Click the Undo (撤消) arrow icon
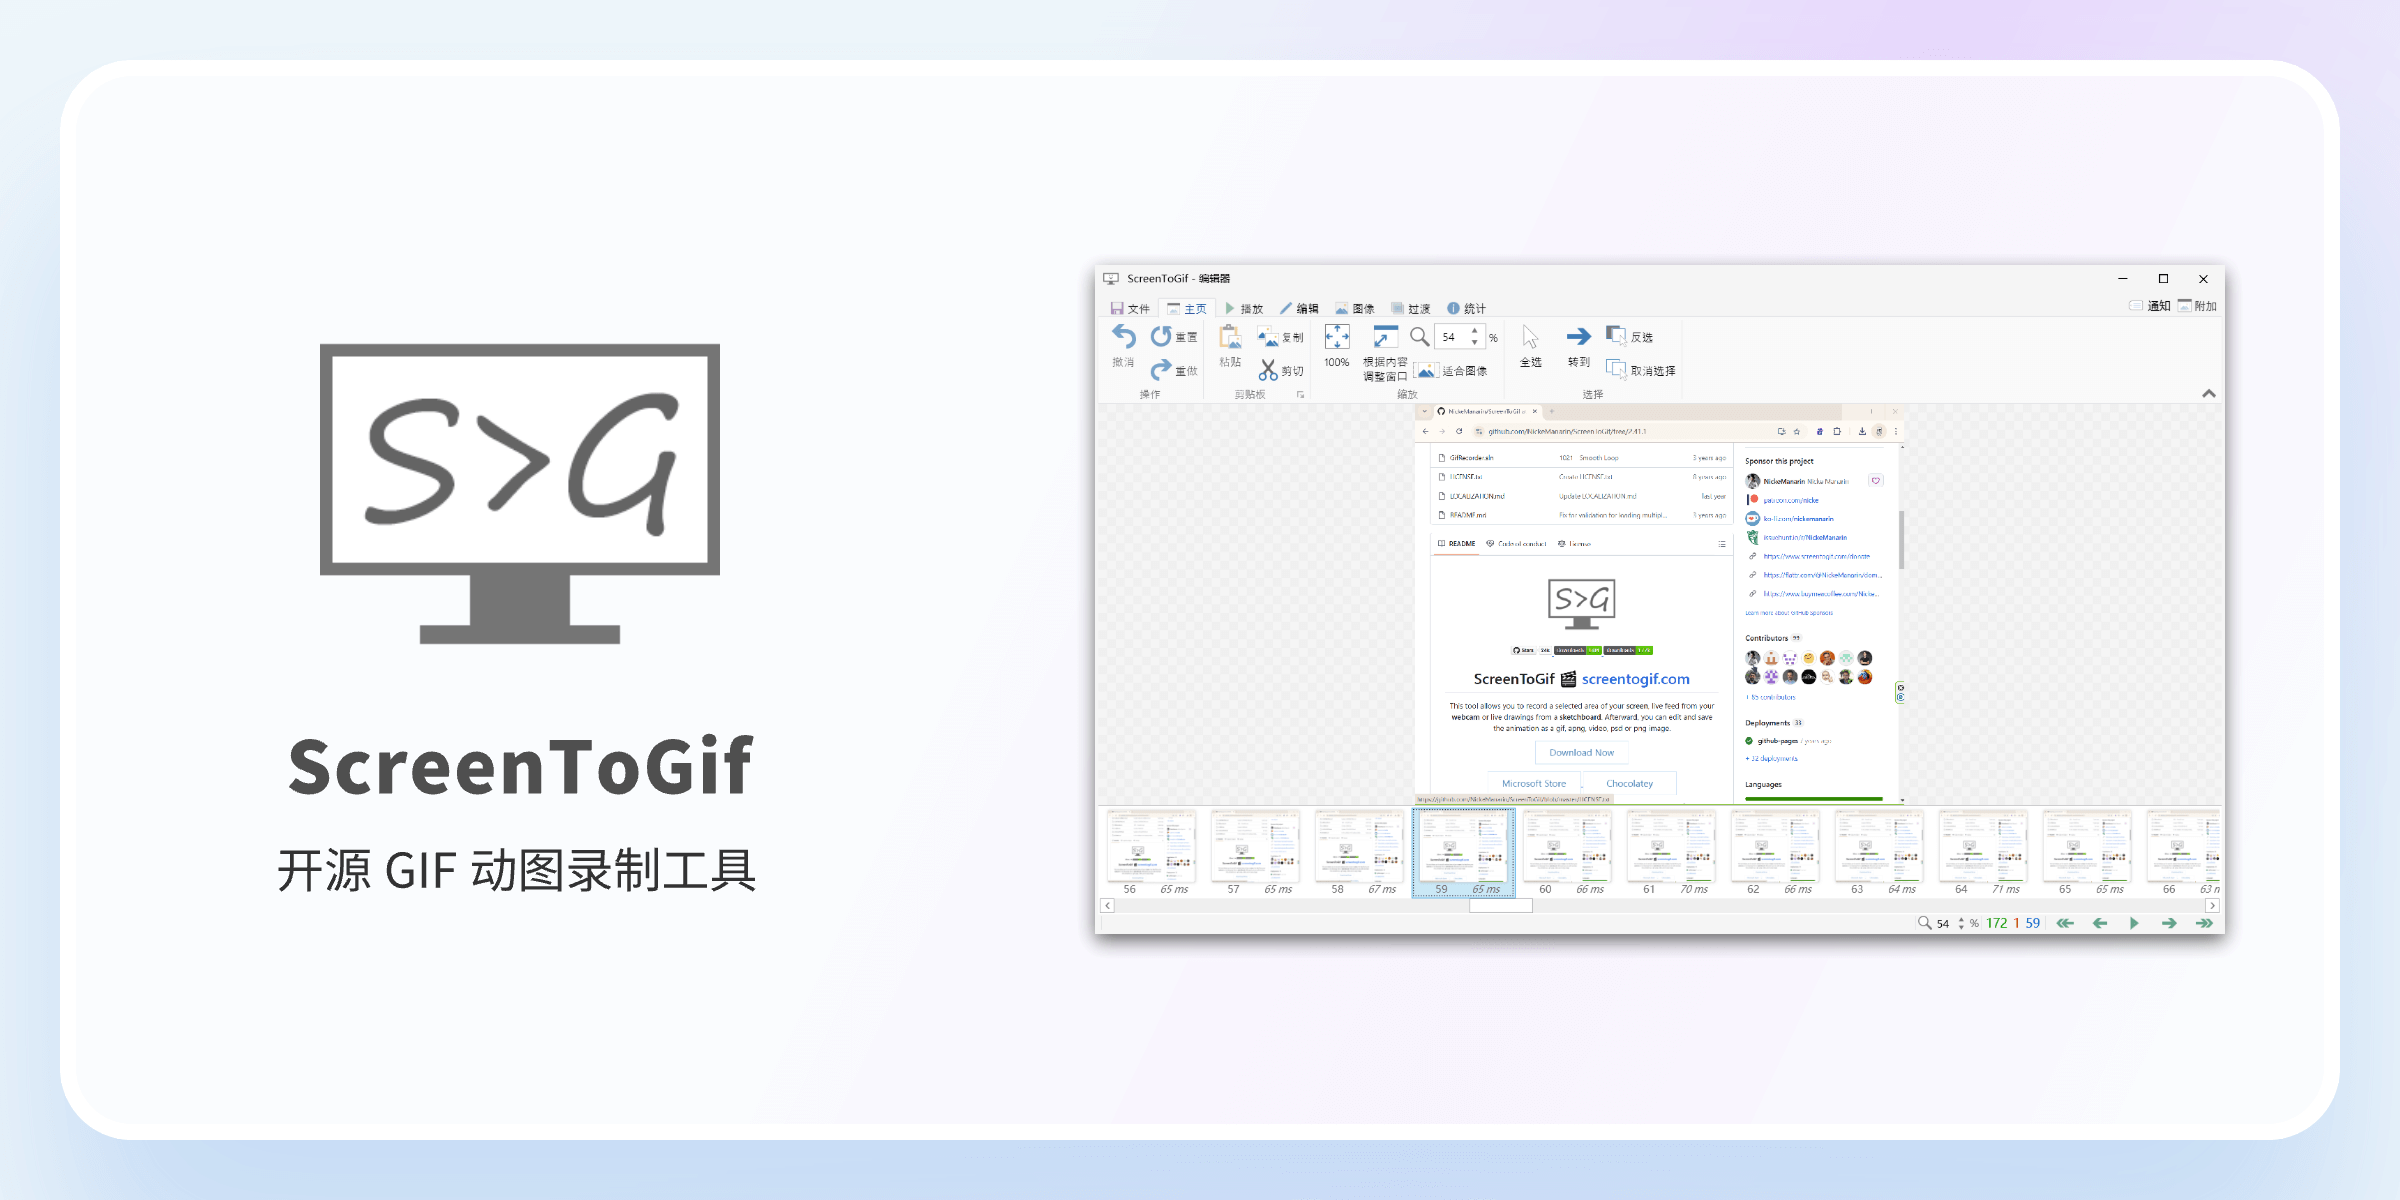 (x=1123, y=336)
